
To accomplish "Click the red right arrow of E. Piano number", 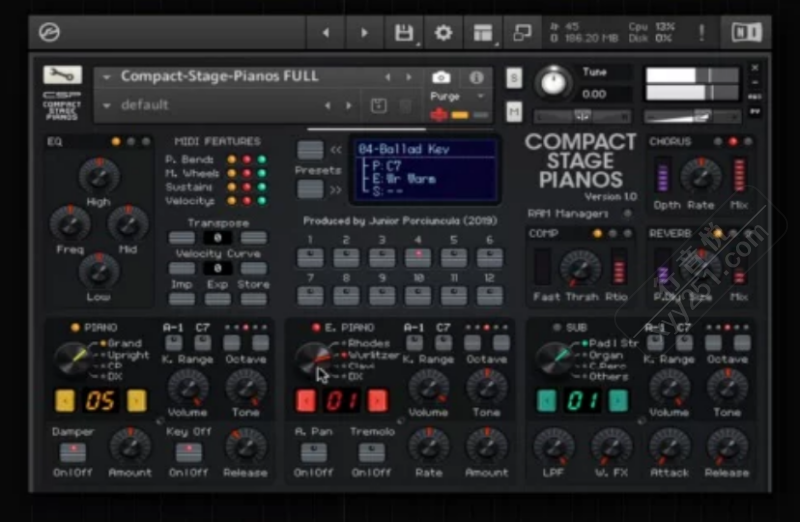I will [378, 401].
